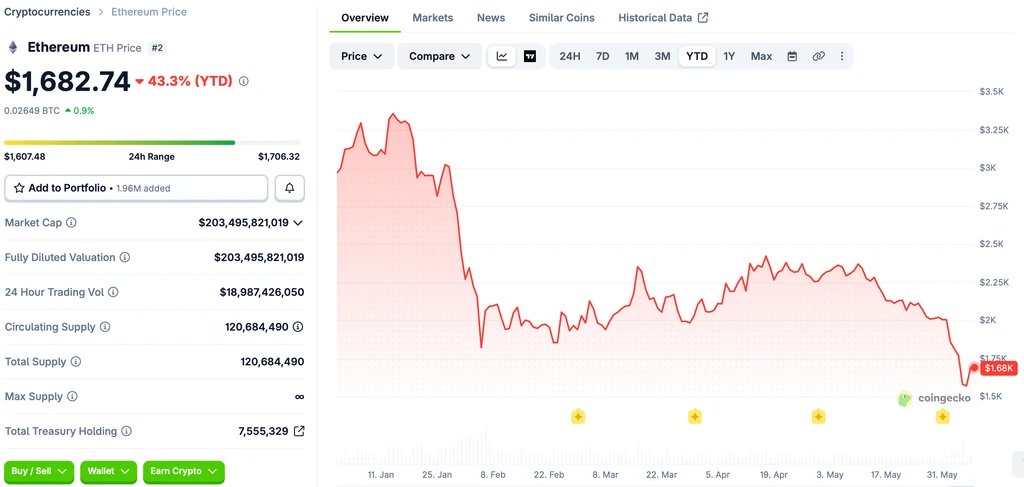The width and height of the screenshot is (1024, 487).
Task: Click the price alert bell icon
Action: tap(290, 188)
